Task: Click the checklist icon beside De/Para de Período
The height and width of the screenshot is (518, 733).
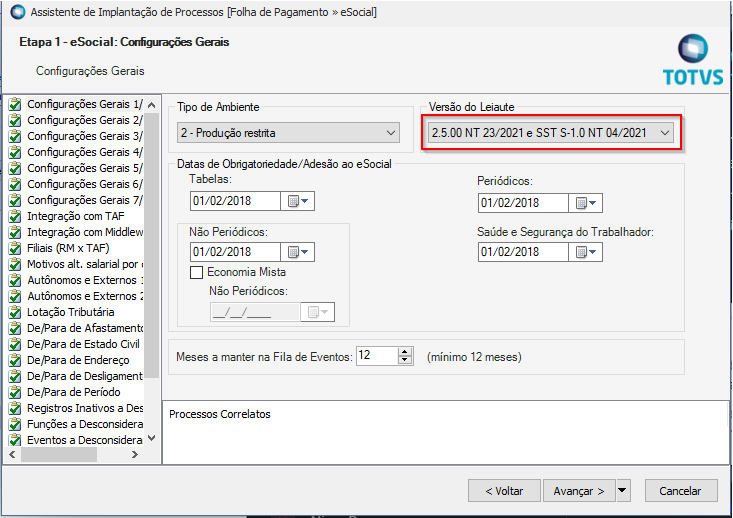Action: [15, 392]
